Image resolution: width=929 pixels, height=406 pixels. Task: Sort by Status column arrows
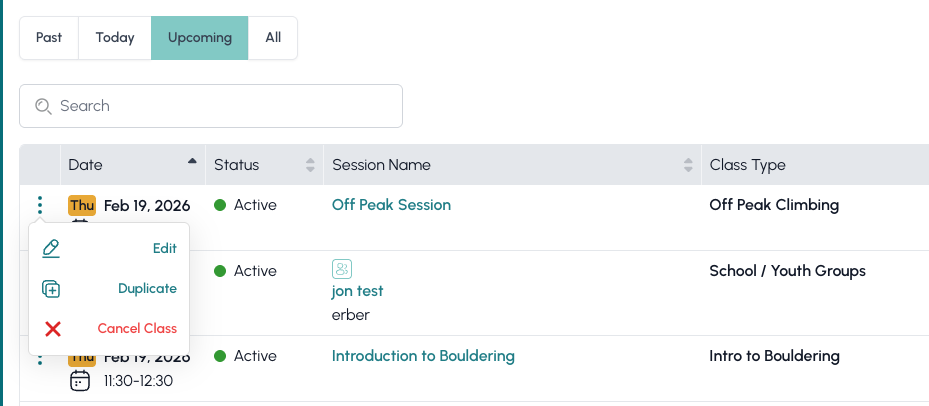pos(310,165)
